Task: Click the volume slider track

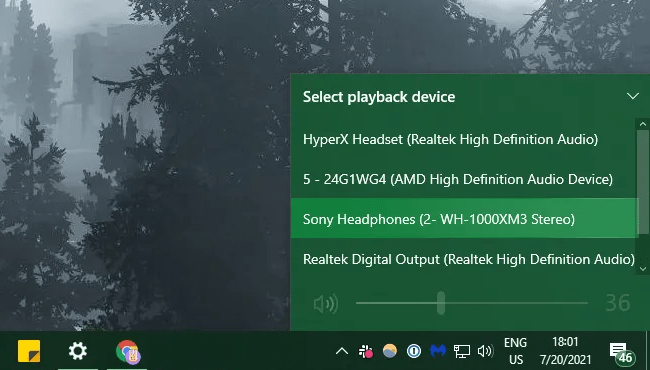Action: 471,303
